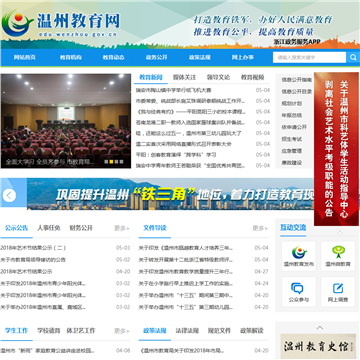Switch to the 学校德育 tab

(49, 331)
